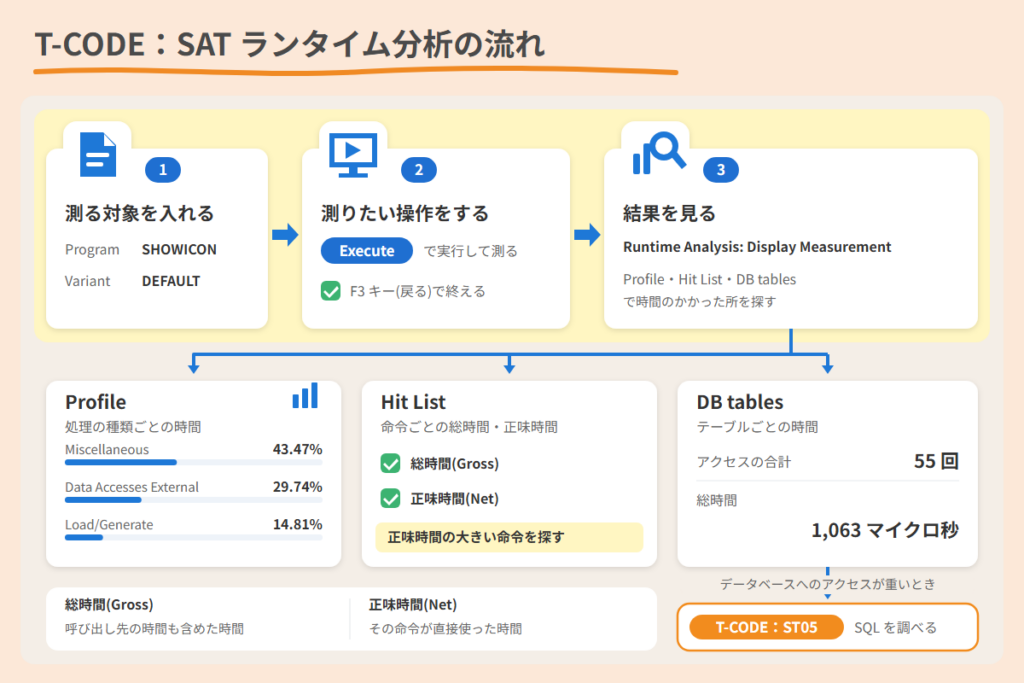Screen dimensions: 1024x683
Task: Click the 1,063 マイクロ秒 value
Action: click(885, 530)
